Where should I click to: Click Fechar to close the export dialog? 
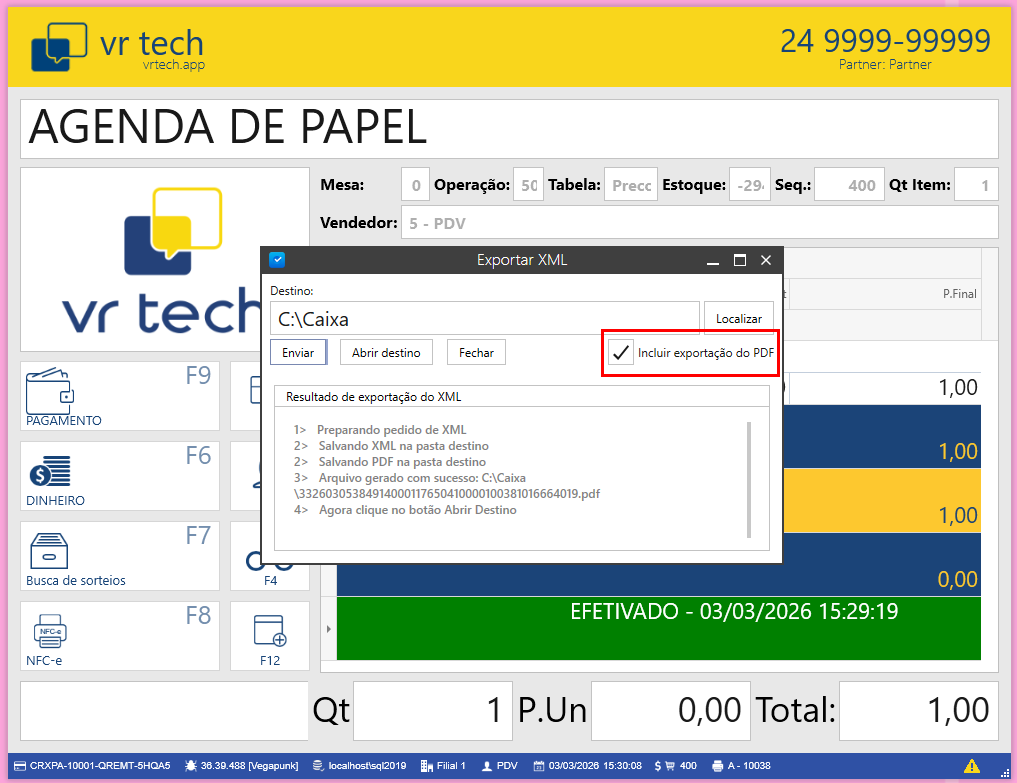coord(476,352)
